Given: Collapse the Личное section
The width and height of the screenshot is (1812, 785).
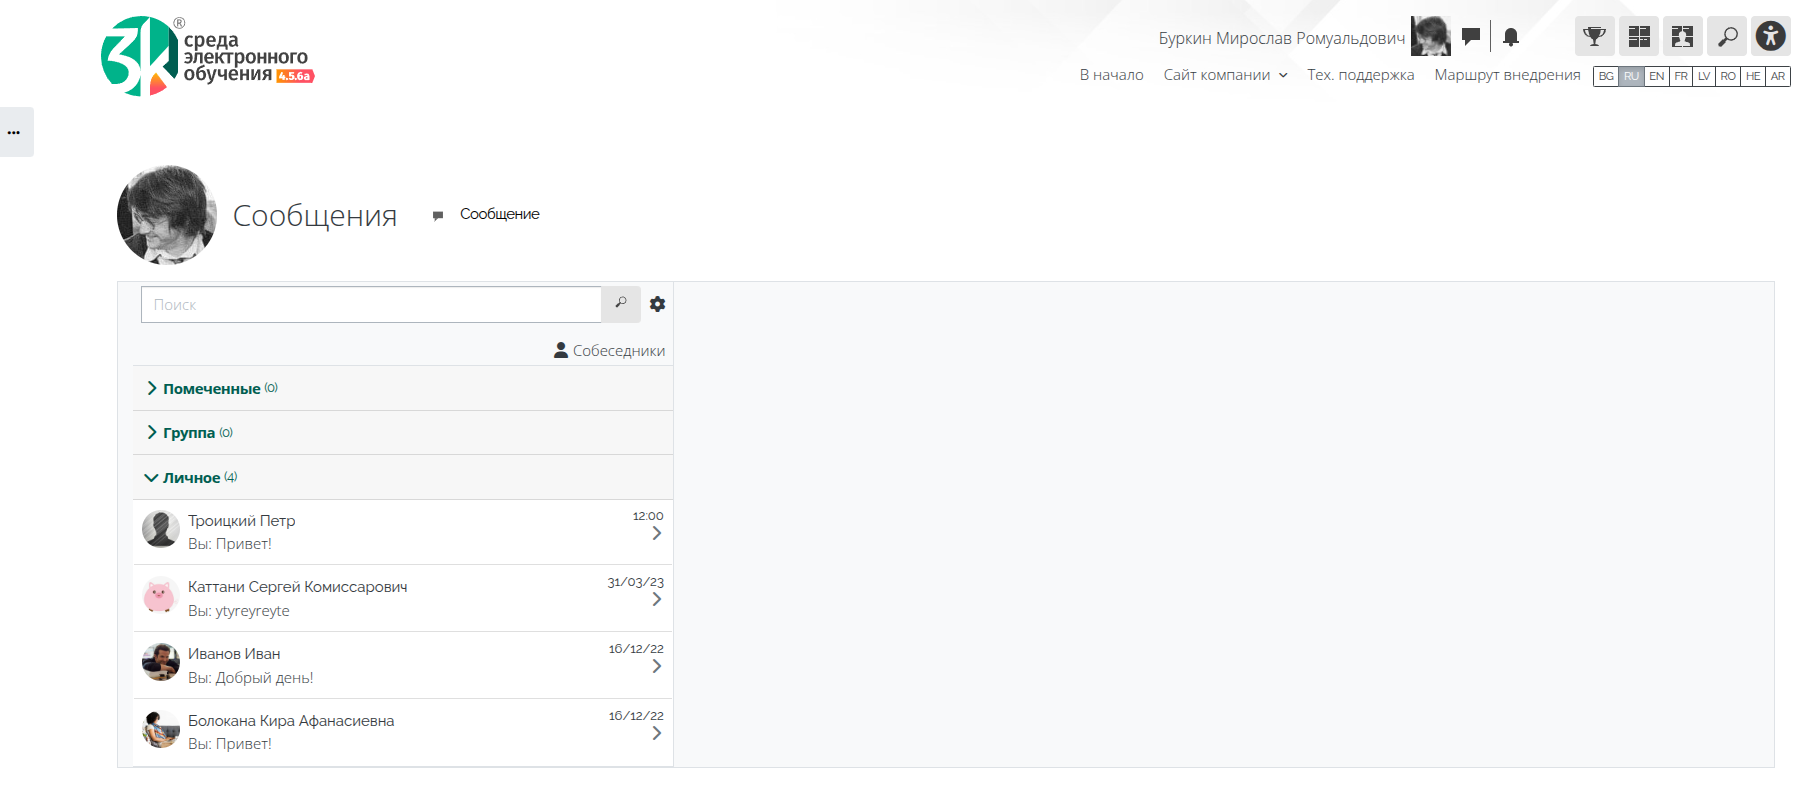Looking at the screenshot, I should tap(191, 478).
